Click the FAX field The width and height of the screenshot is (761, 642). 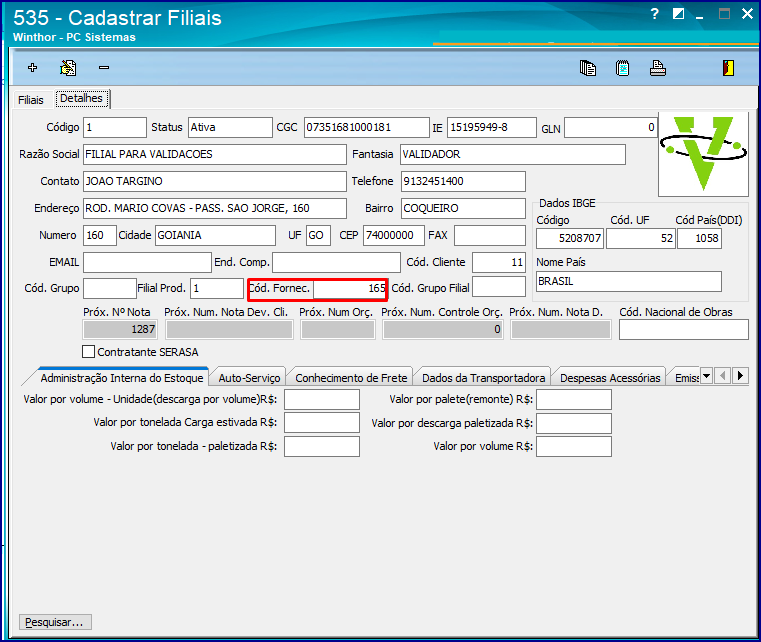pos(490,235)
